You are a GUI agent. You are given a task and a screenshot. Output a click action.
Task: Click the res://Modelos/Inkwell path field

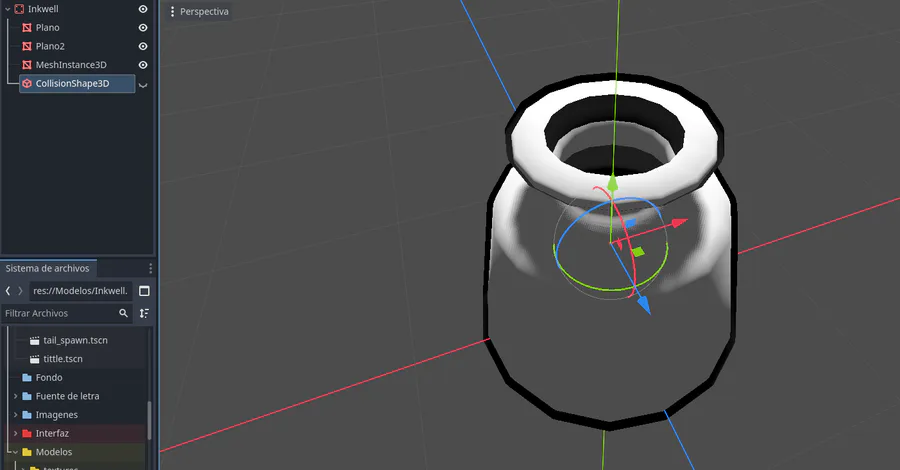tap(80, 291)
